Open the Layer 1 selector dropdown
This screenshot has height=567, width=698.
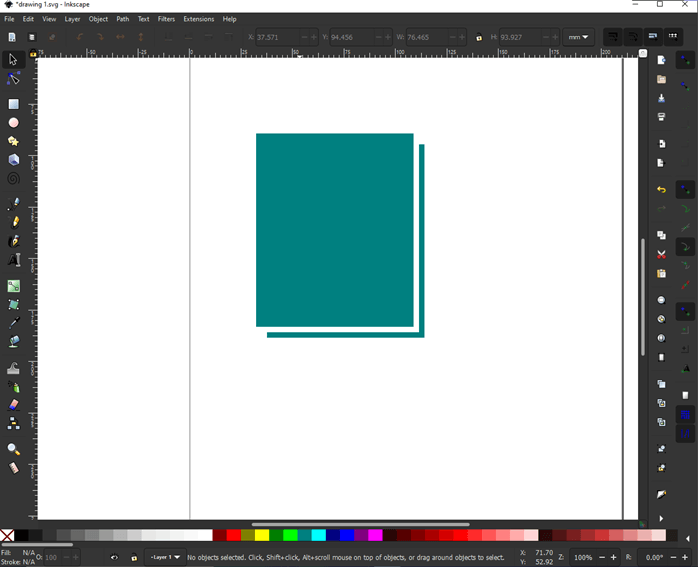click(165, 558)
